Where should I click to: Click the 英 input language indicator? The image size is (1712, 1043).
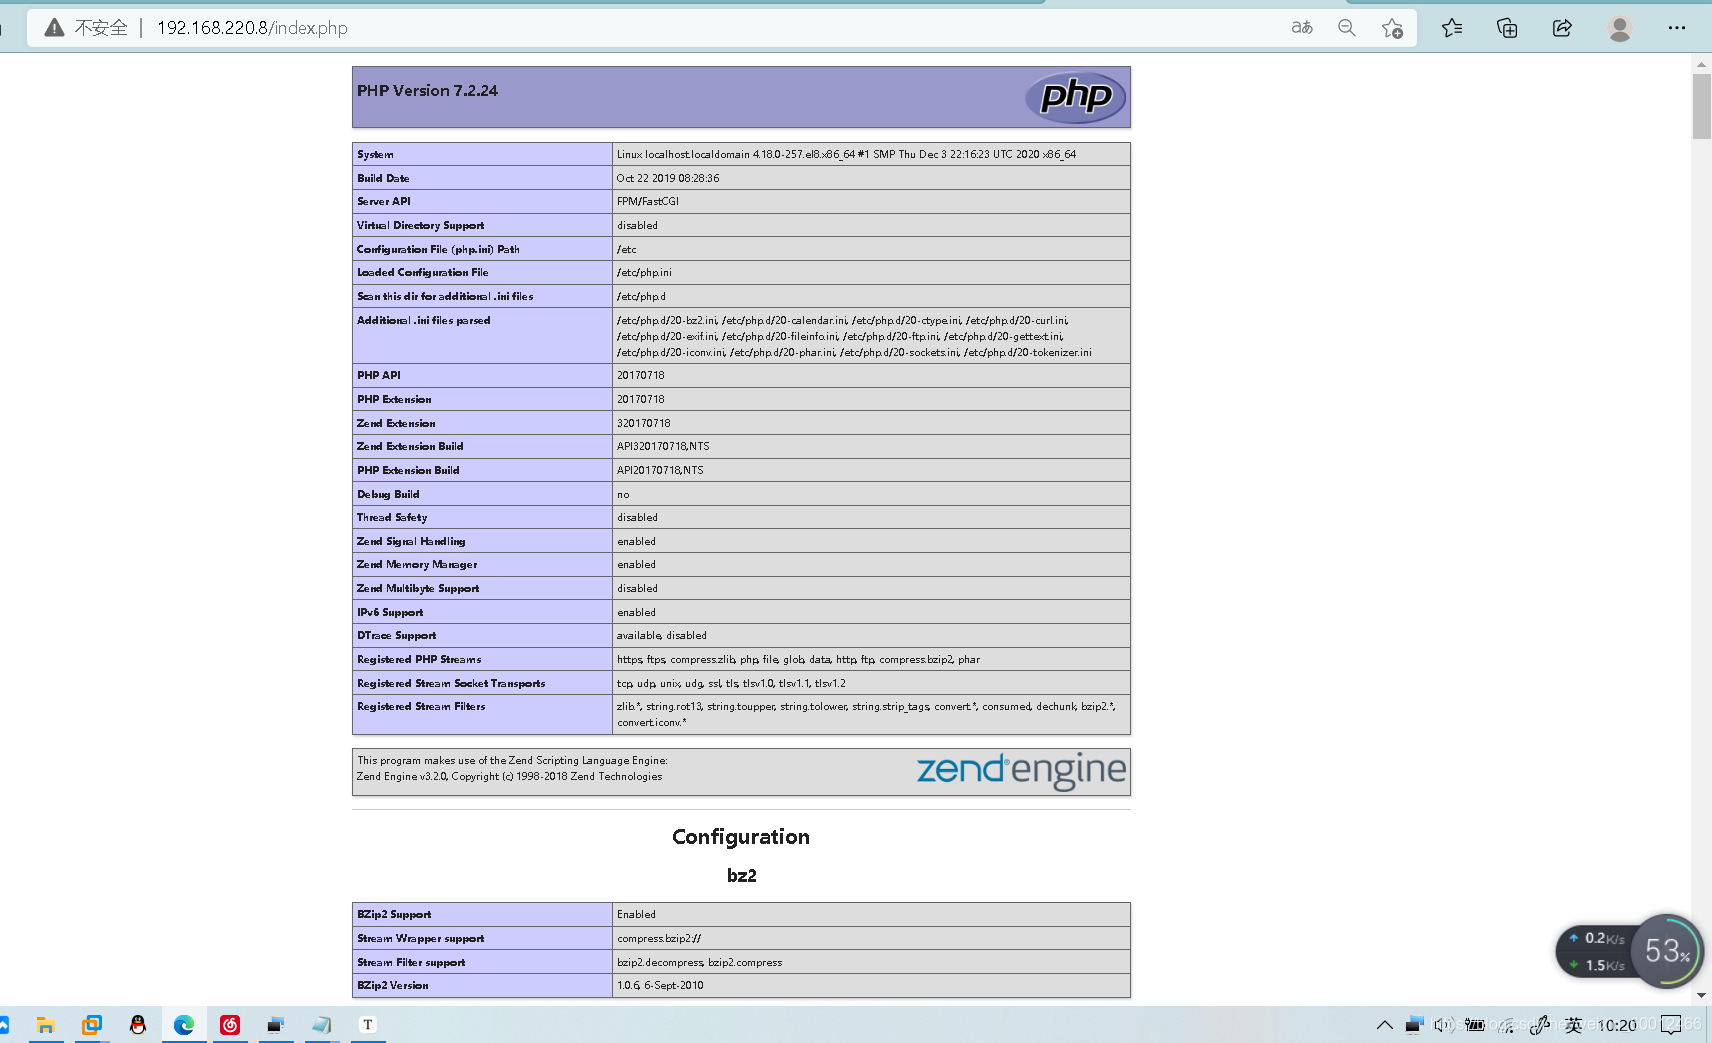(x=1574, y=1025)
